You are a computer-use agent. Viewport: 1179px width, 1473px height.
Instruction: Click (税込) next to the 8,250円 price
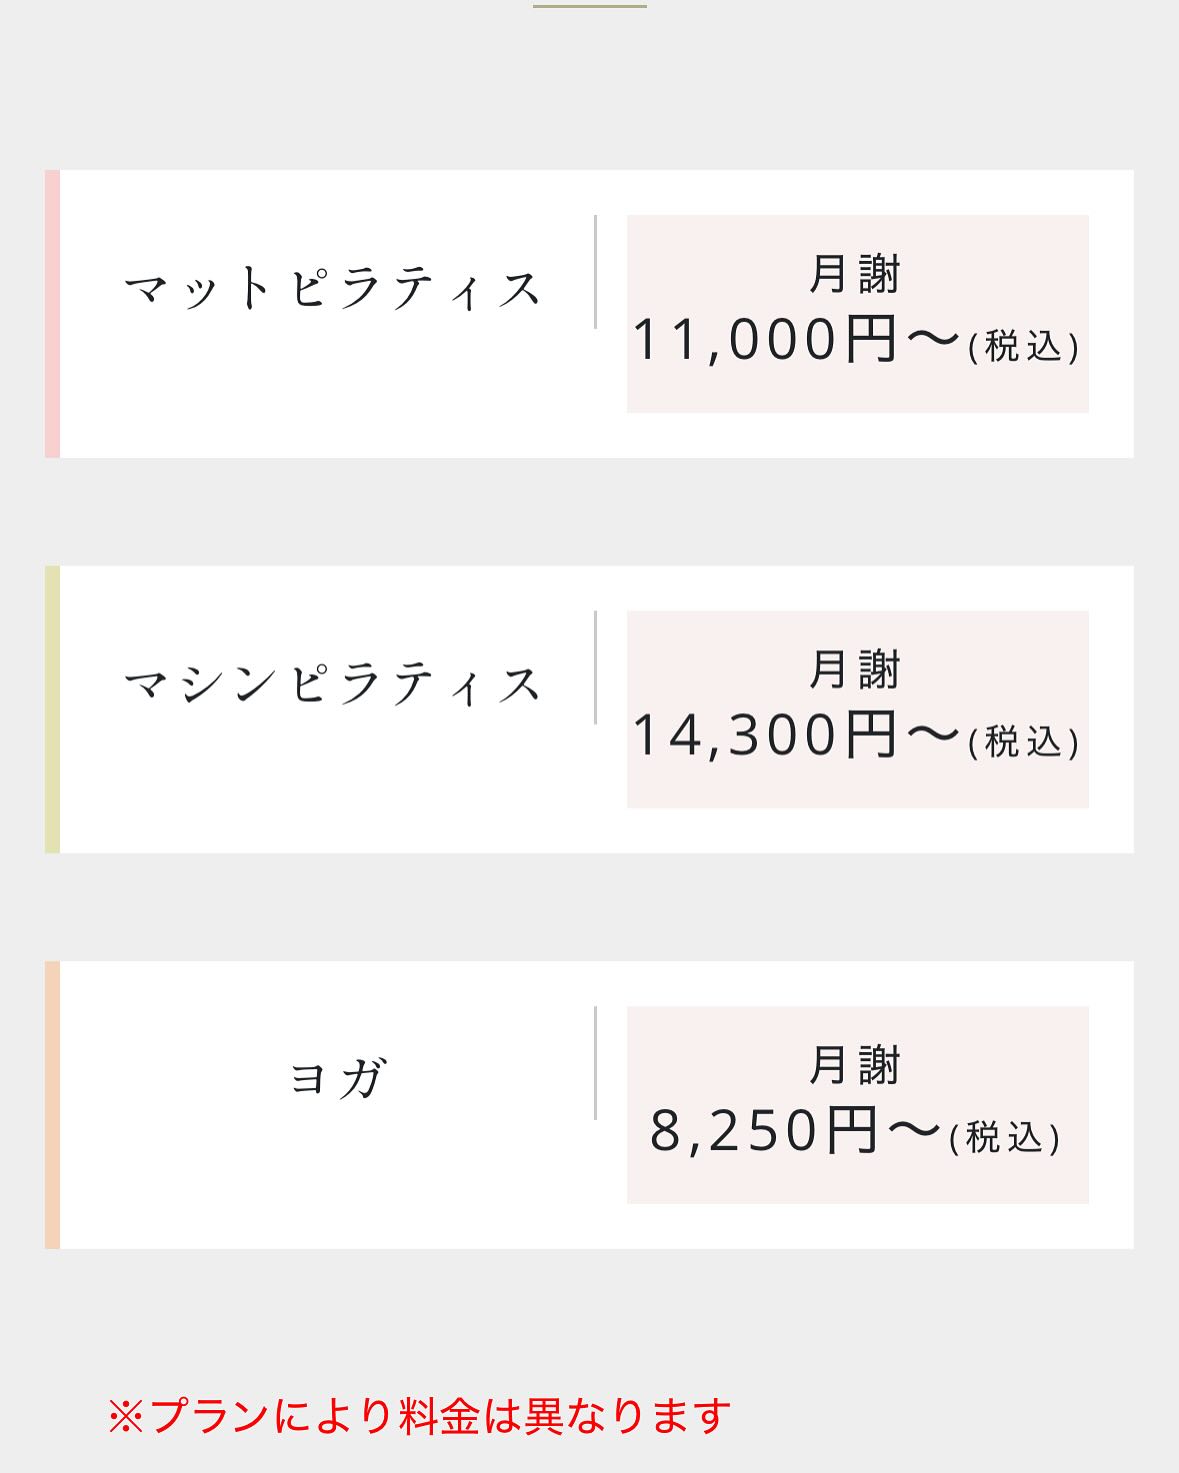coord(1005,1137)
